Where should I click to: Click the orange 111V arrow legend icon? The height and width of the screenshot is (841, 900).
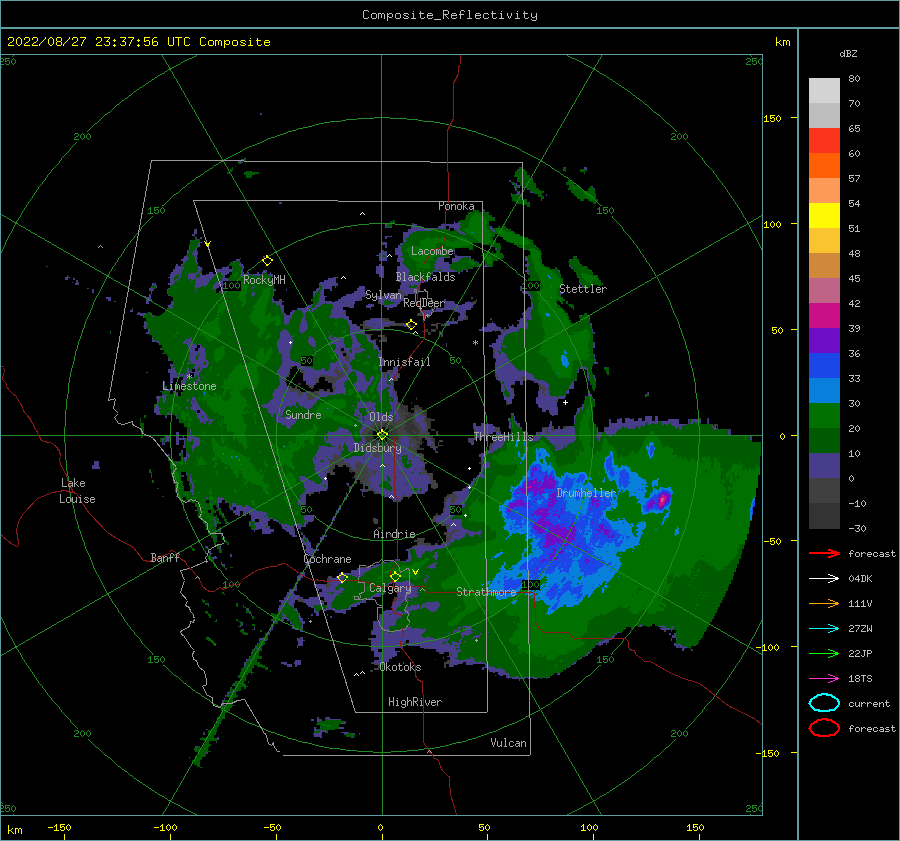pyautogui.click(x=824, y=603)
